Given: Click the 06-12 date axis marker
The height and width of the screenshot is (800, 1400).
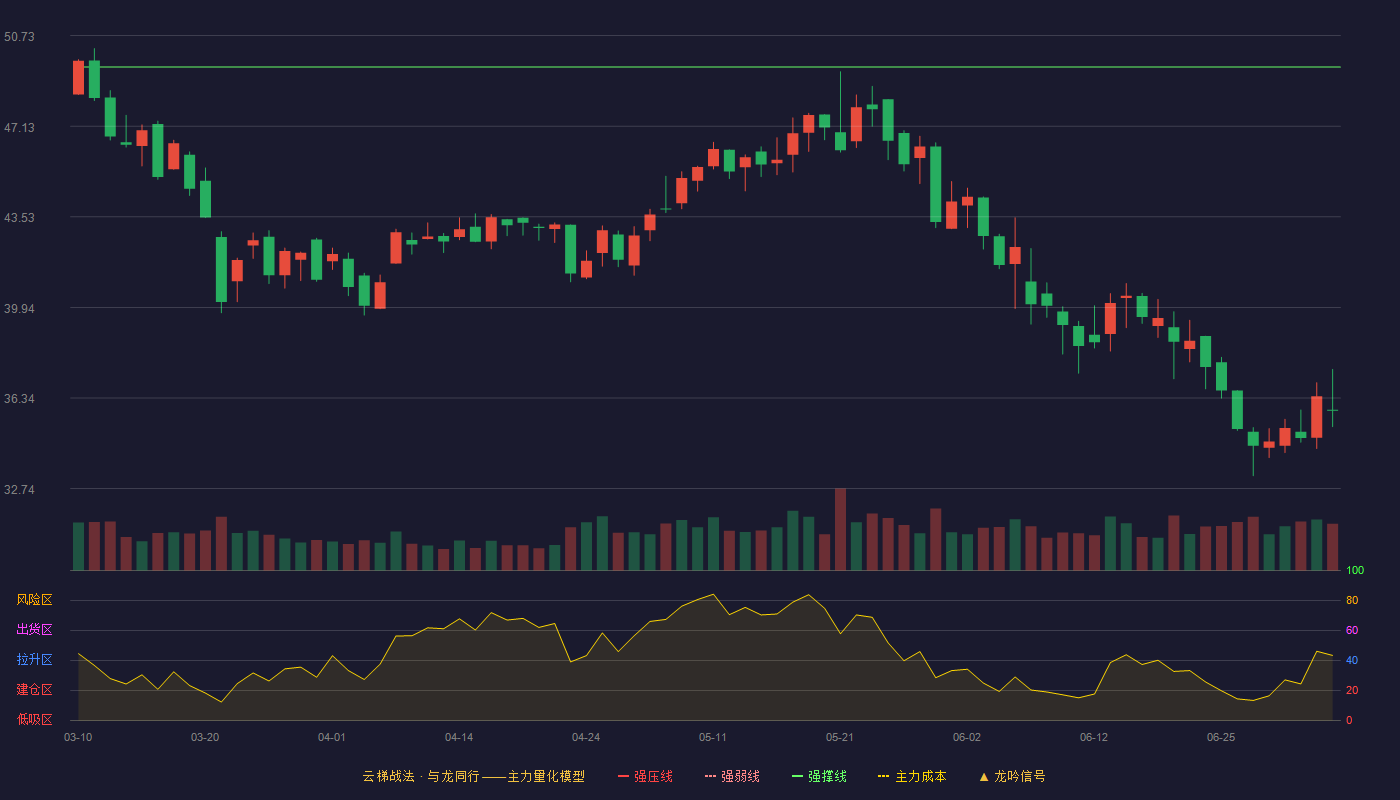Looking at the screenshot, I should pyautogui.click(x=1094, y=737).
